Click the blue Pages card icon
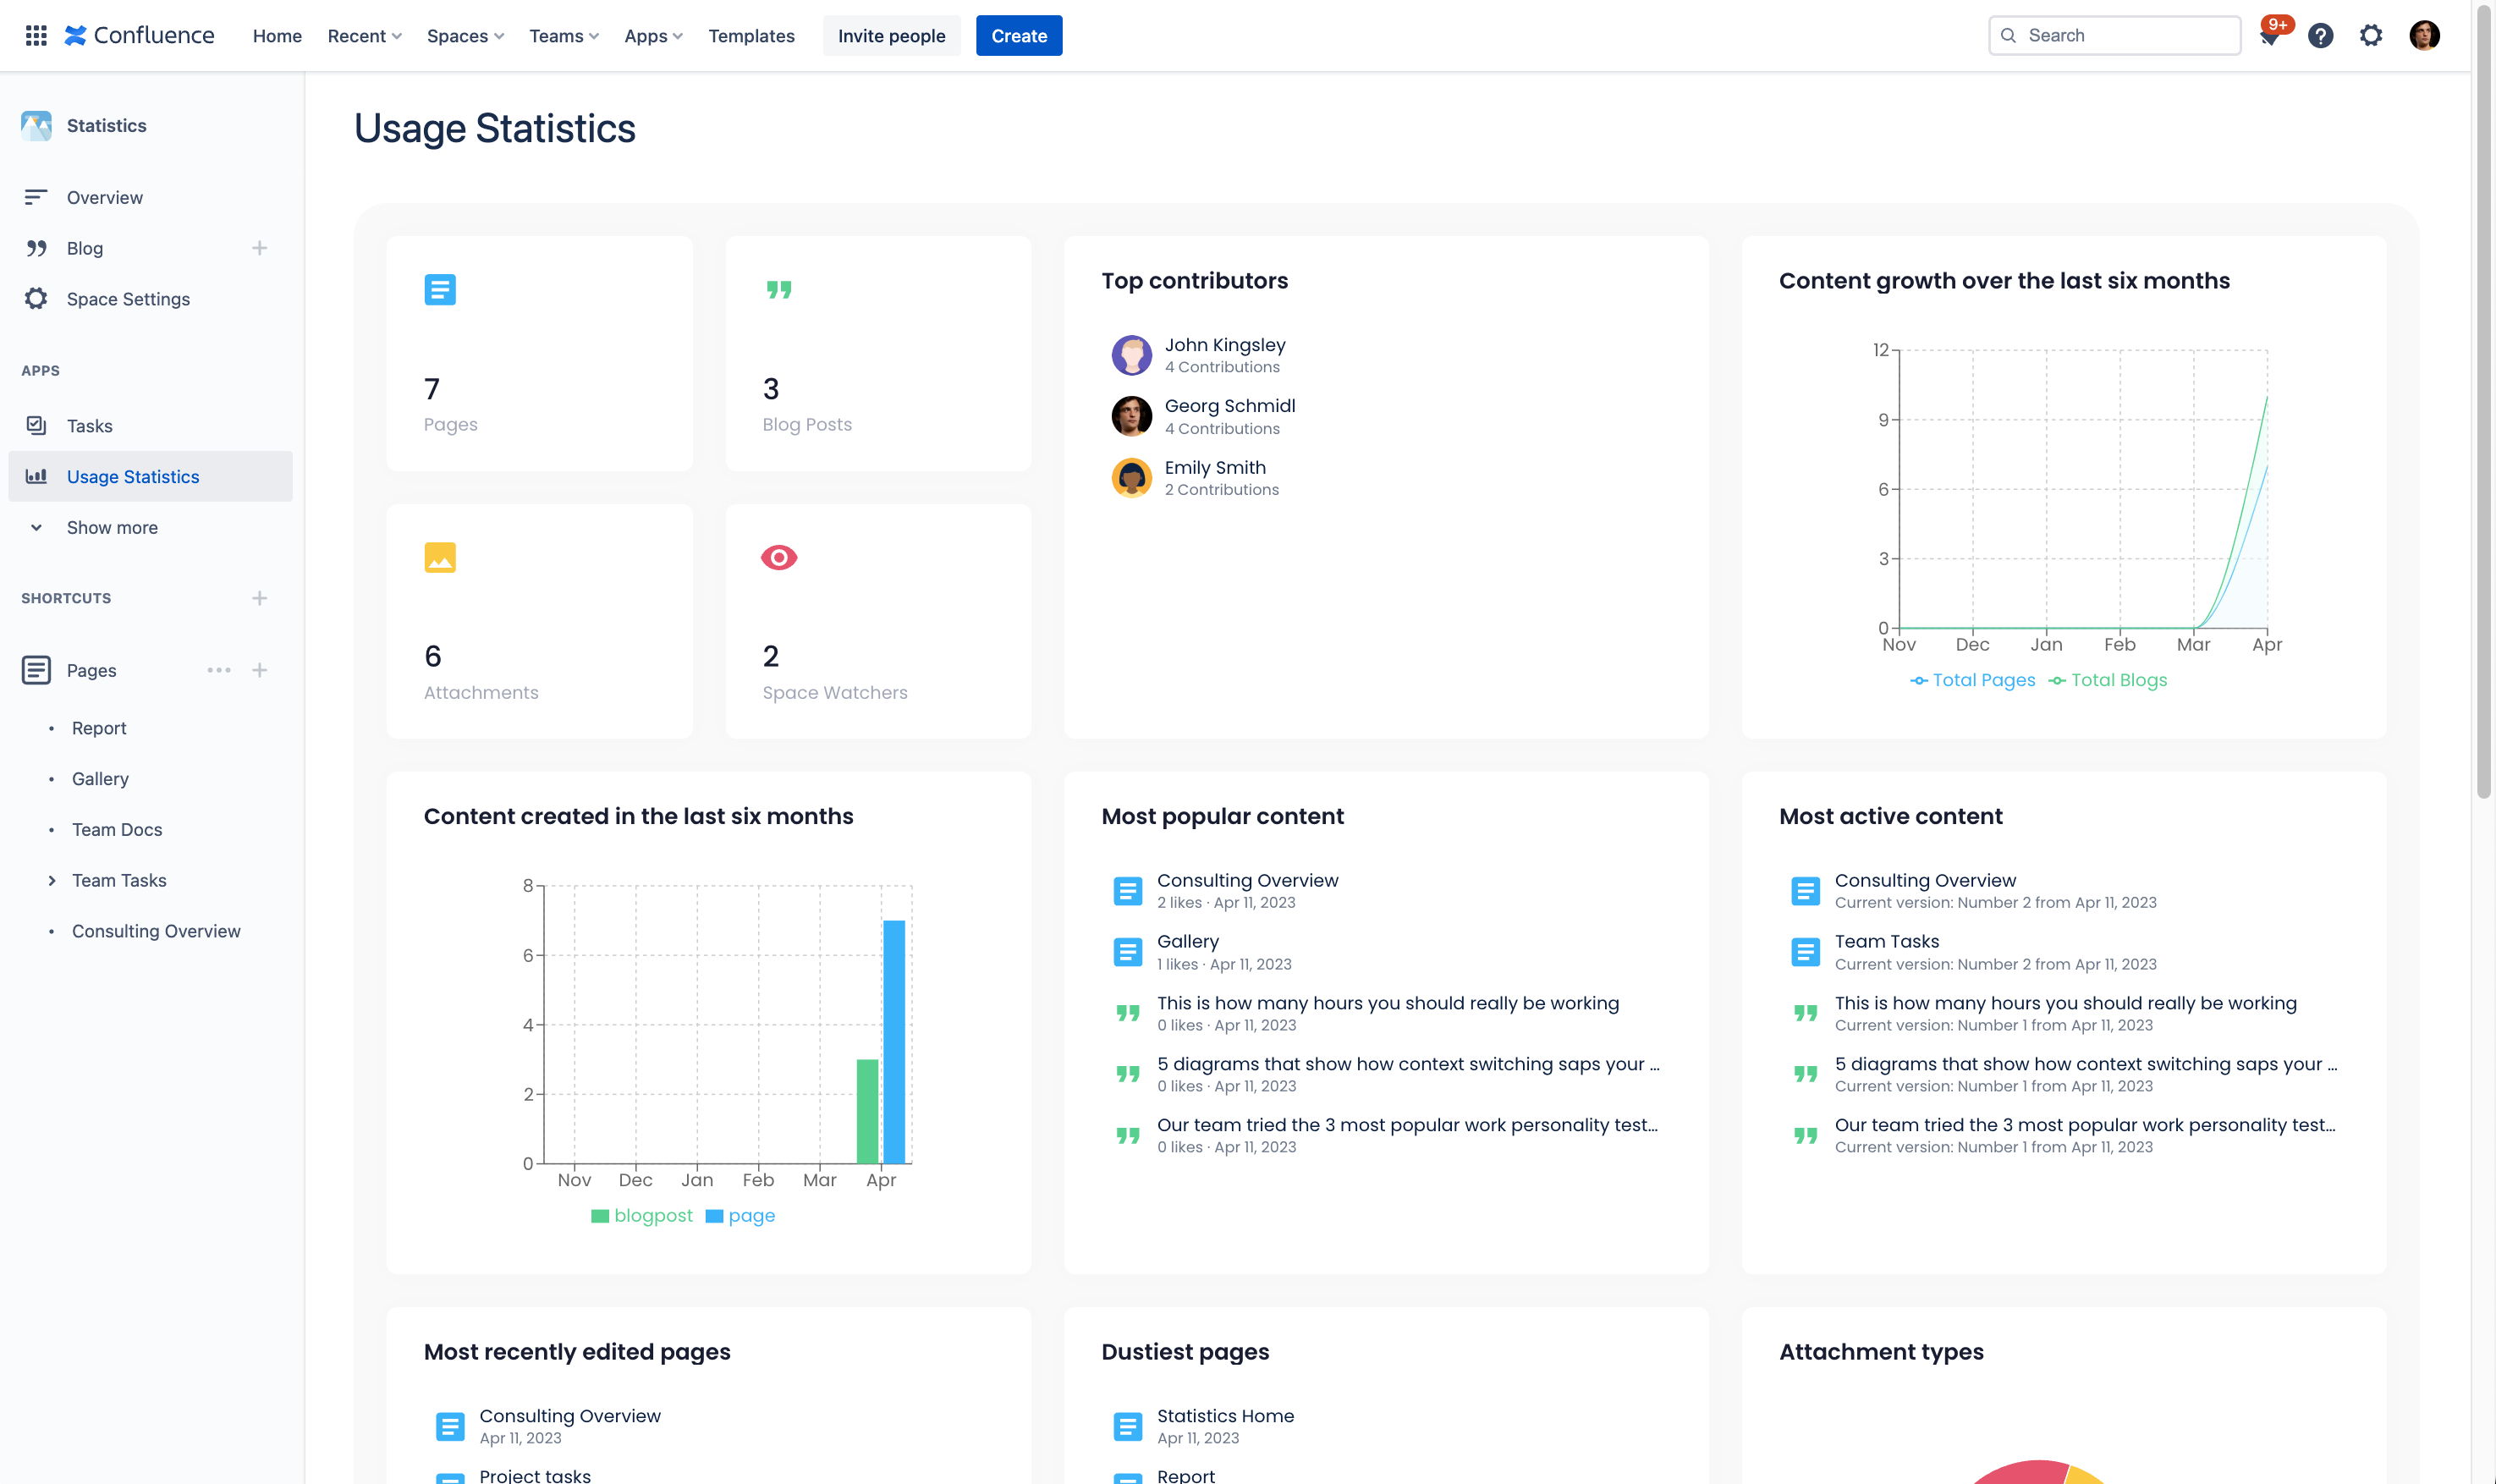Image resolution: width=2496 pixels, height=1484 pixels. pos(440,290)
